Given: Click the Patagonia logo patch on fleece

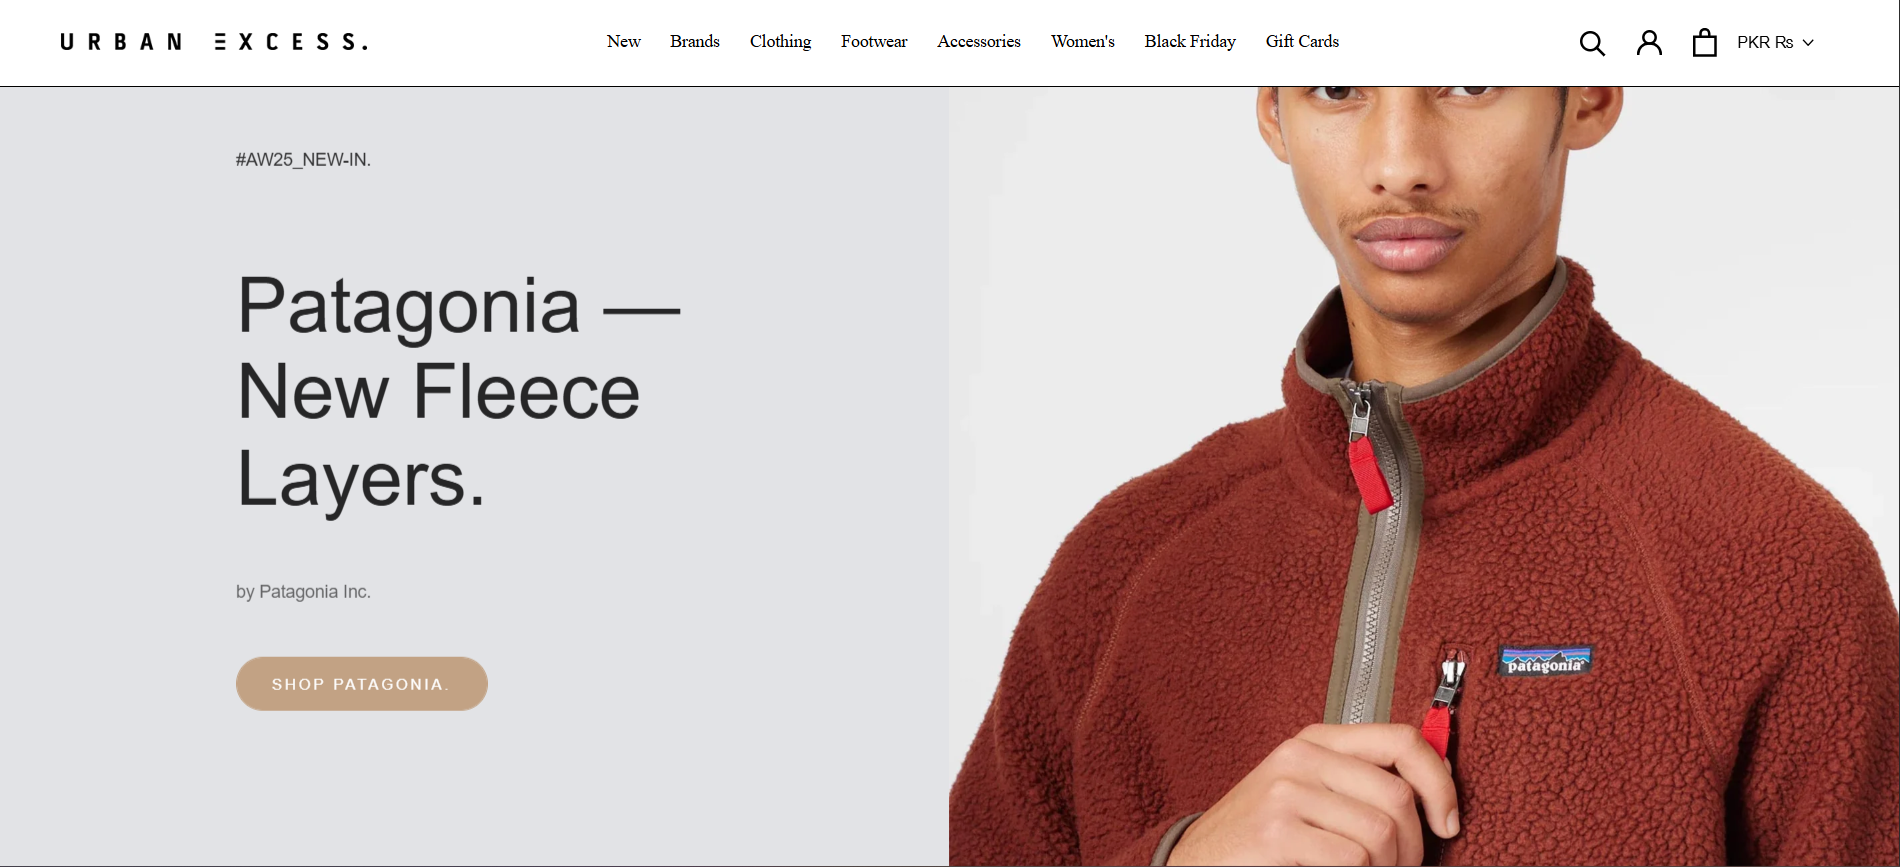Looking at the screenshot, I should coord(1545,662).
